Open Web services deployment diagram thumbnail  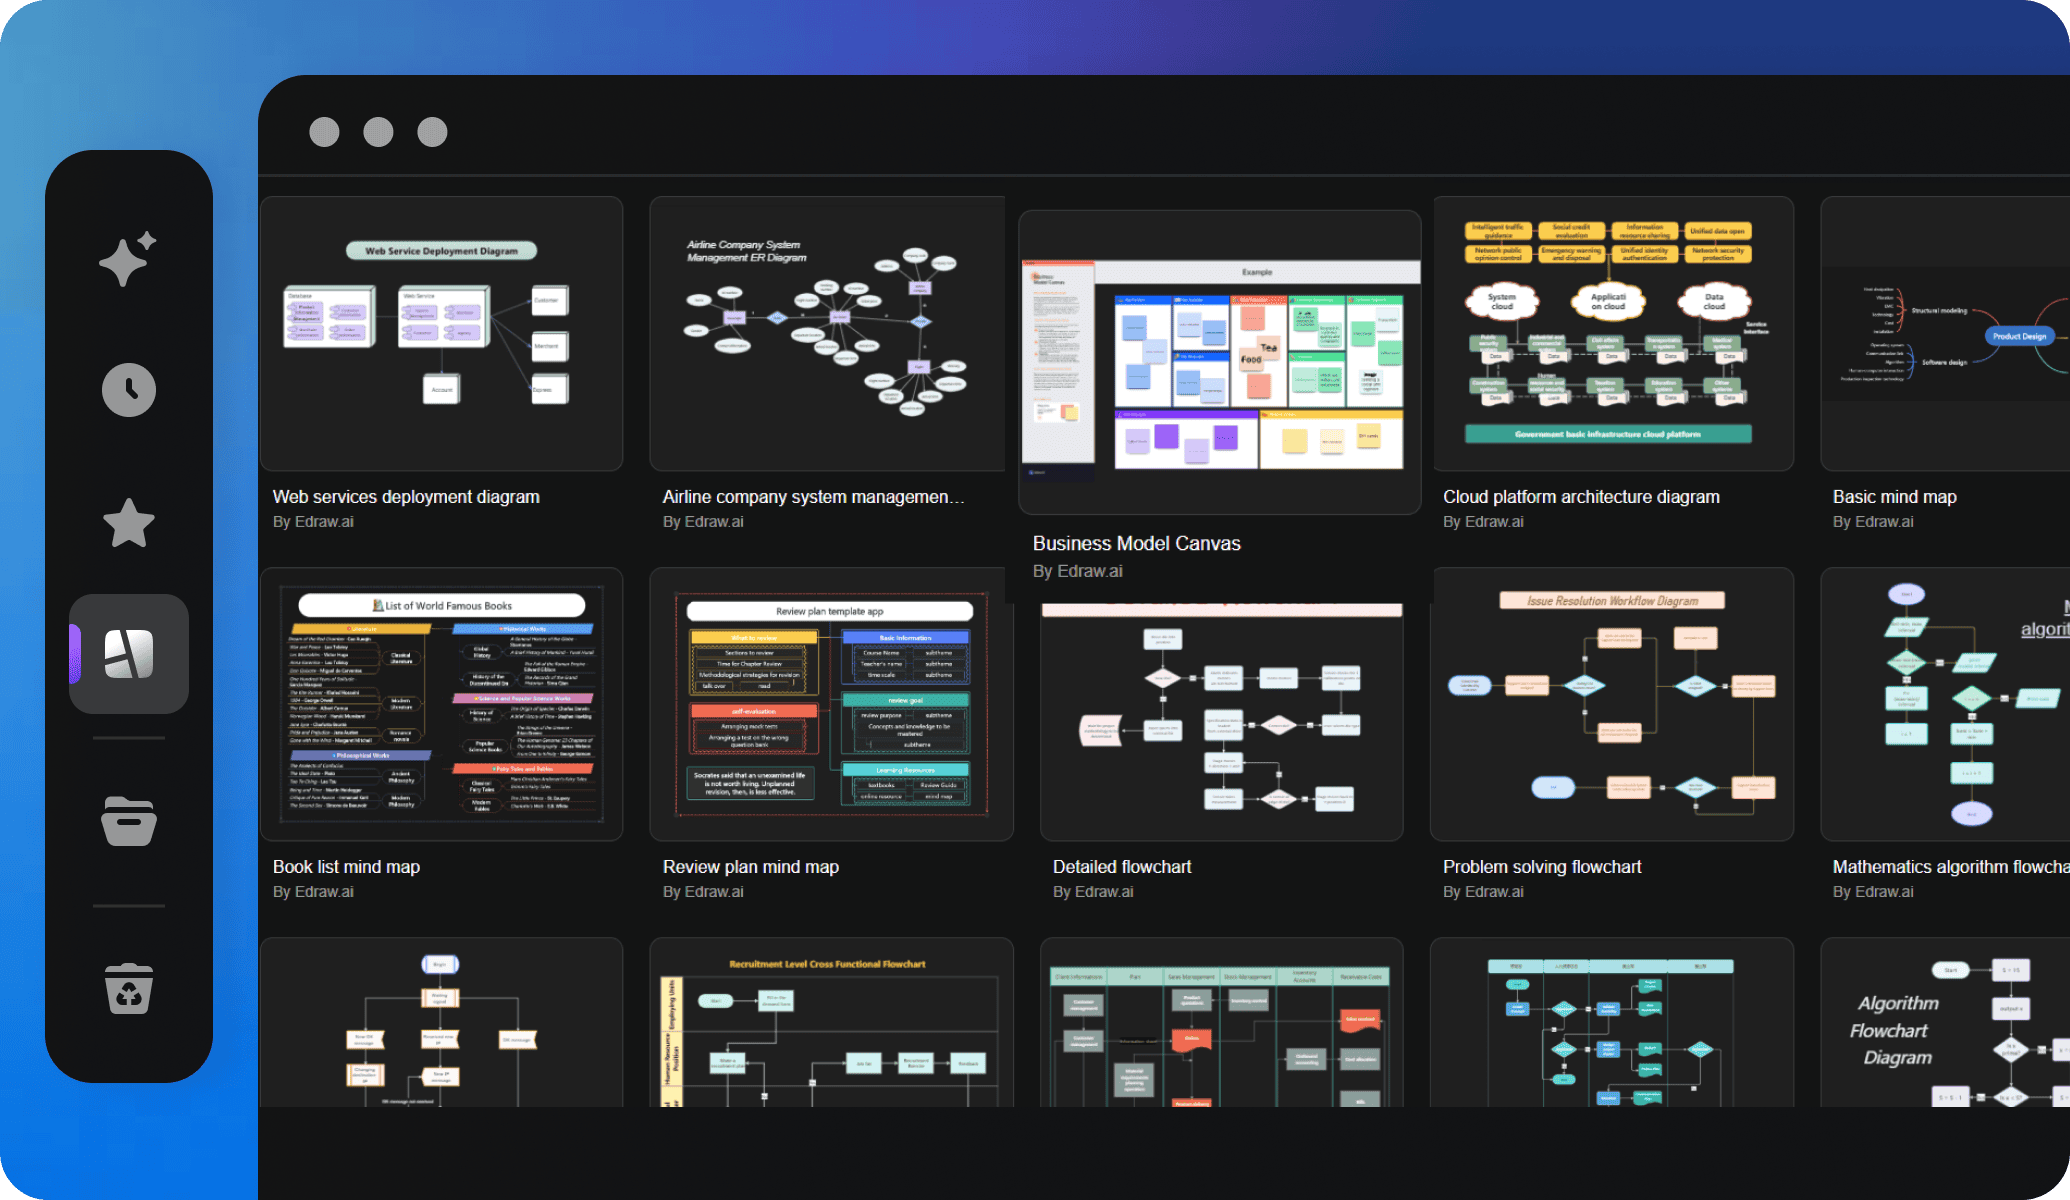coord(441,333)
